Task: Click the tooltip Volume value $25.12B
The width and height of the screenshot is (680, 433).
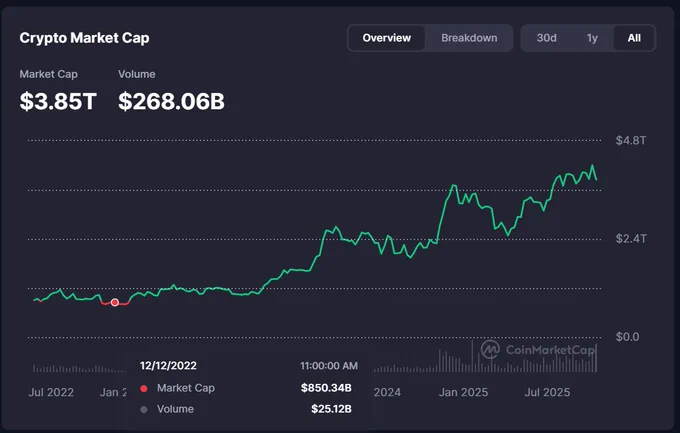Action: (331, 409)
